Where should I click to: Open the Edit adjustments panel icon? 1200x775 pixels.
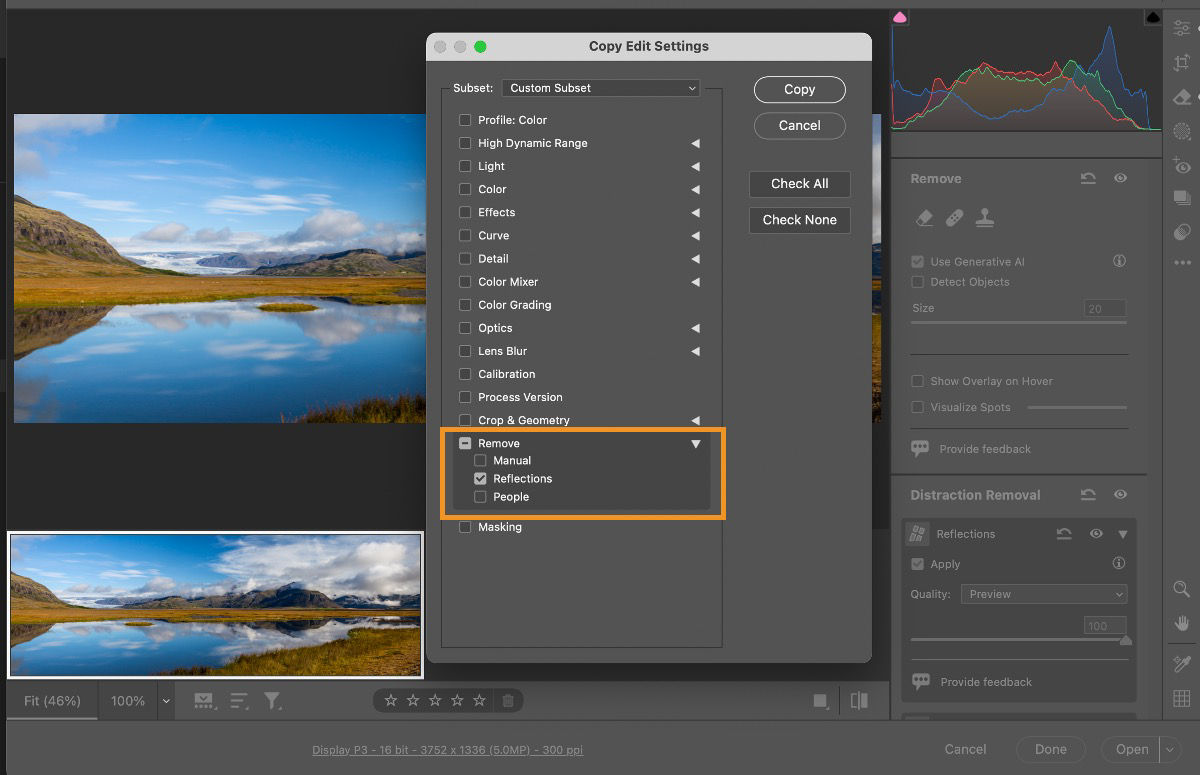(x=1181, y=29)
